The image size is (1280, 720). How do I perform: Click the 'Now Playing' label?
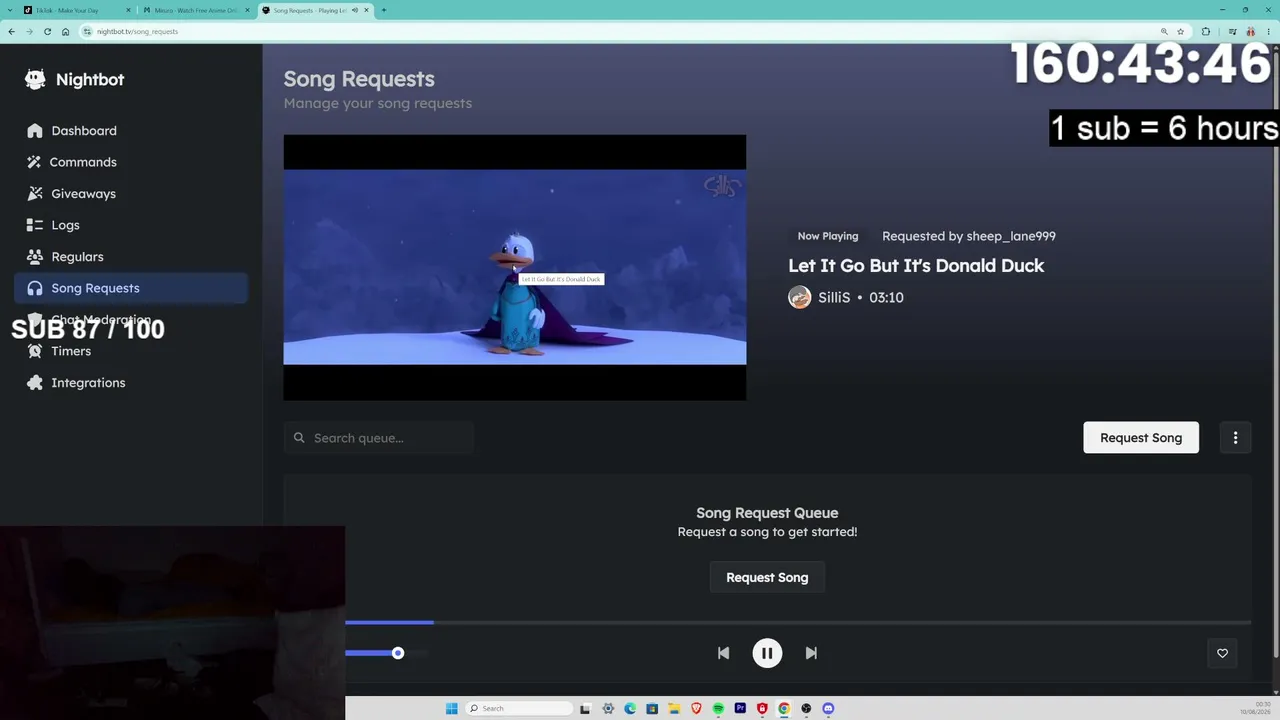click(x=828, y=236)
